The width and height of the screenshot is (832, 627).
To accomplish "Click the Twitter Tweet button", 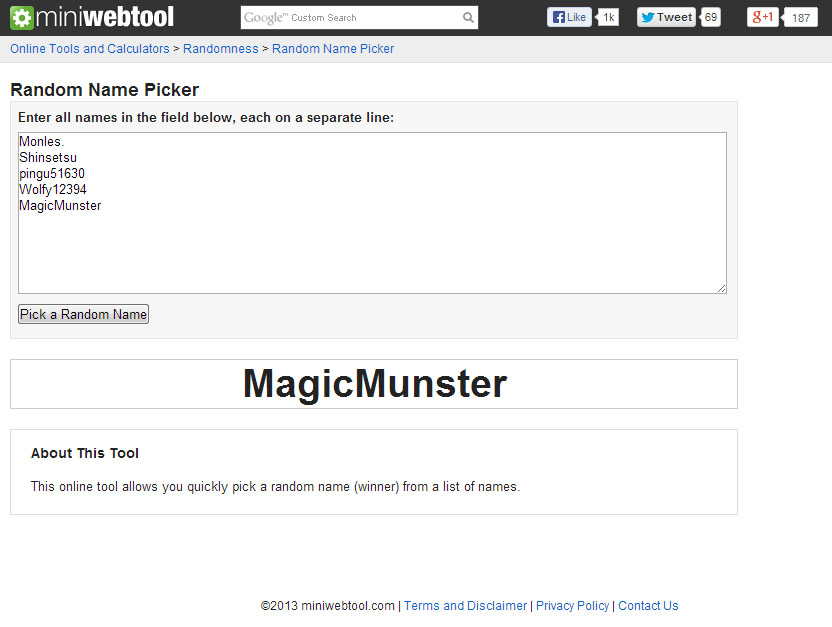I will [x=666, y=17].
